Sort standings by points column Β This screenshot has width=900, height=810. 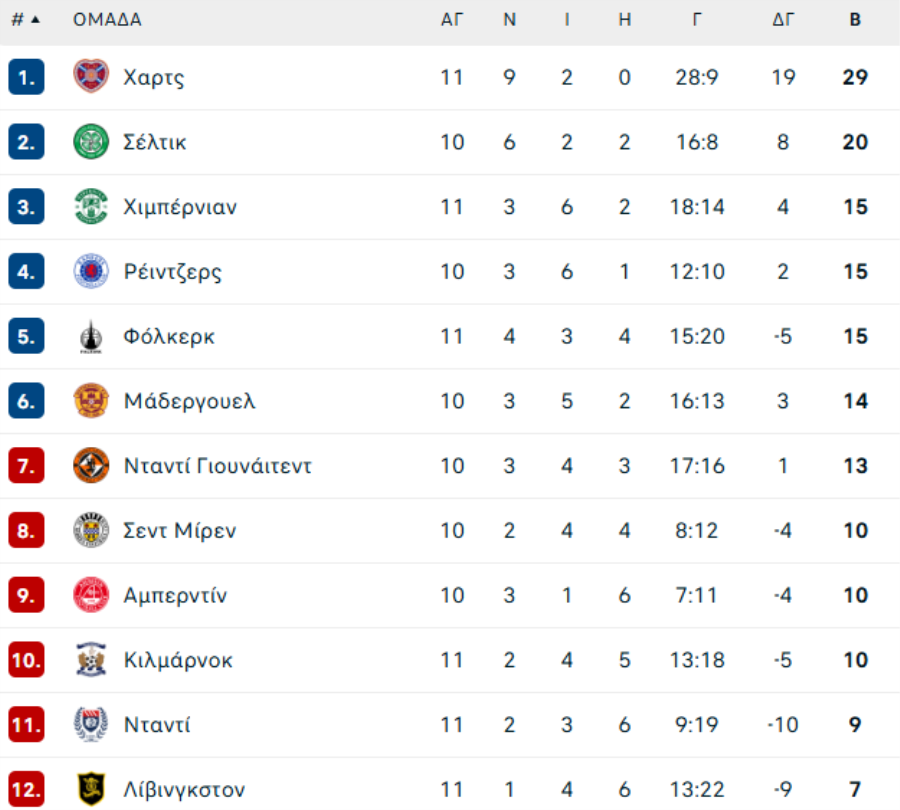point(855,19)
